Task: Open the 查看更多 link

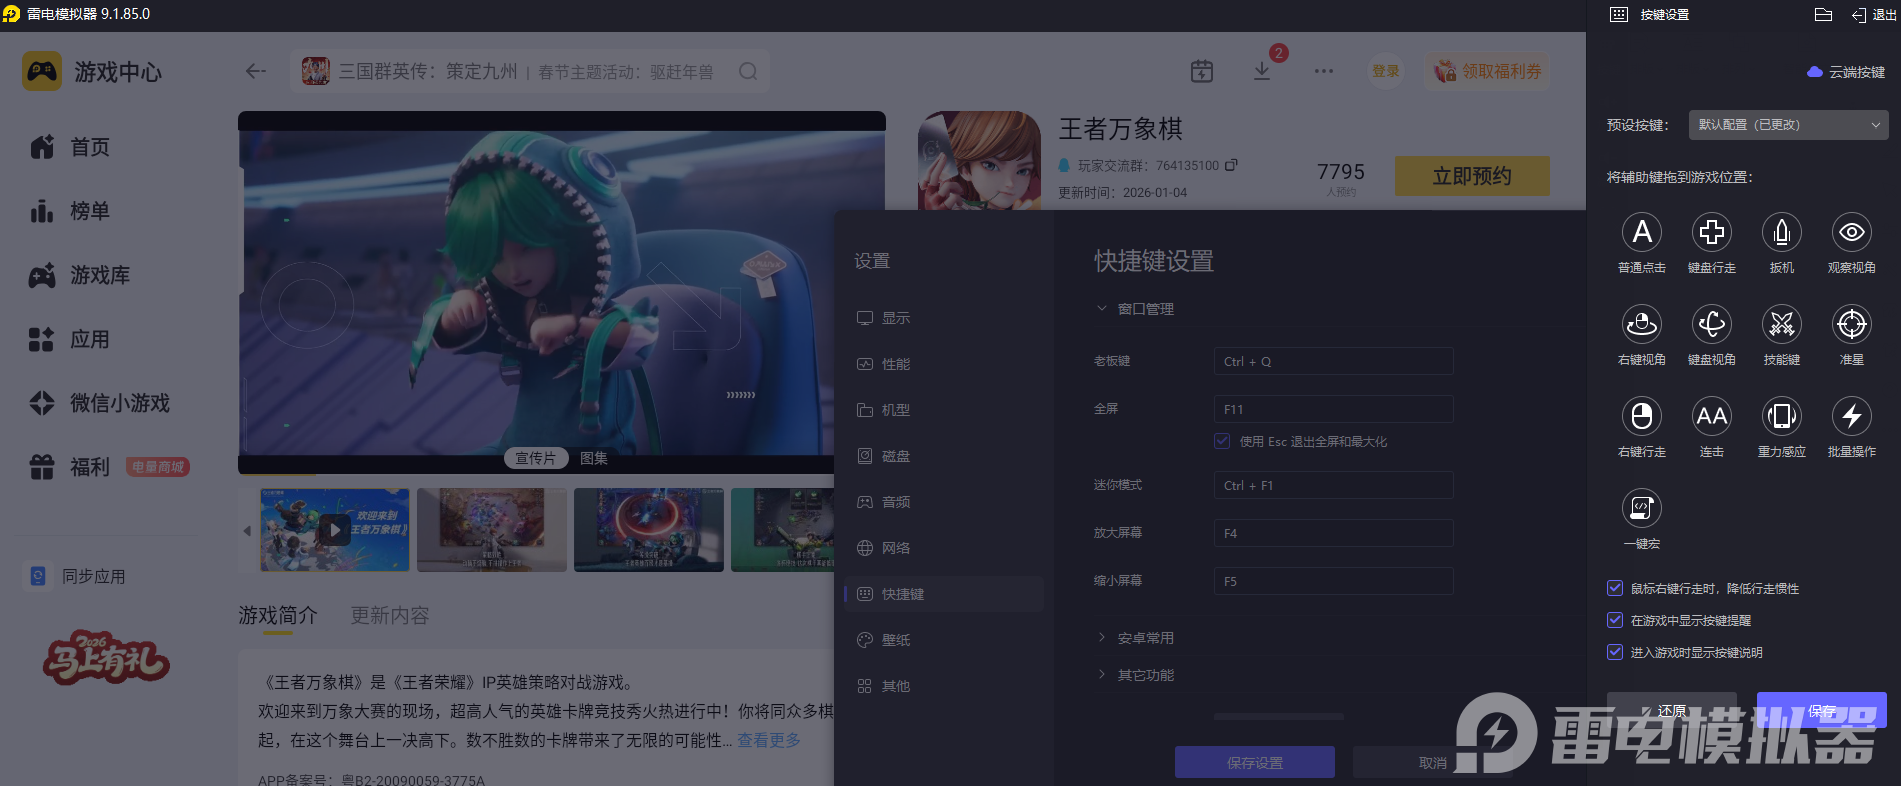Action: point(769,740)
